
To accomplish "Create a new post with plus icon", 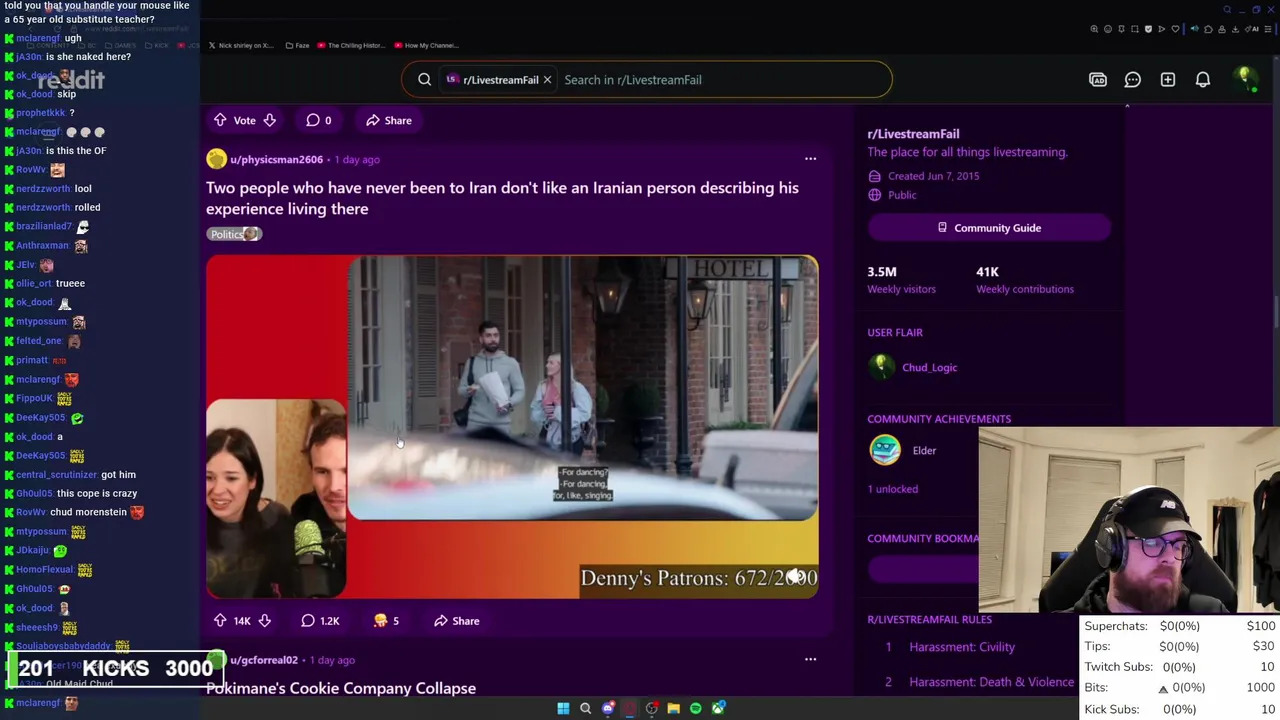I will 1168,80.
